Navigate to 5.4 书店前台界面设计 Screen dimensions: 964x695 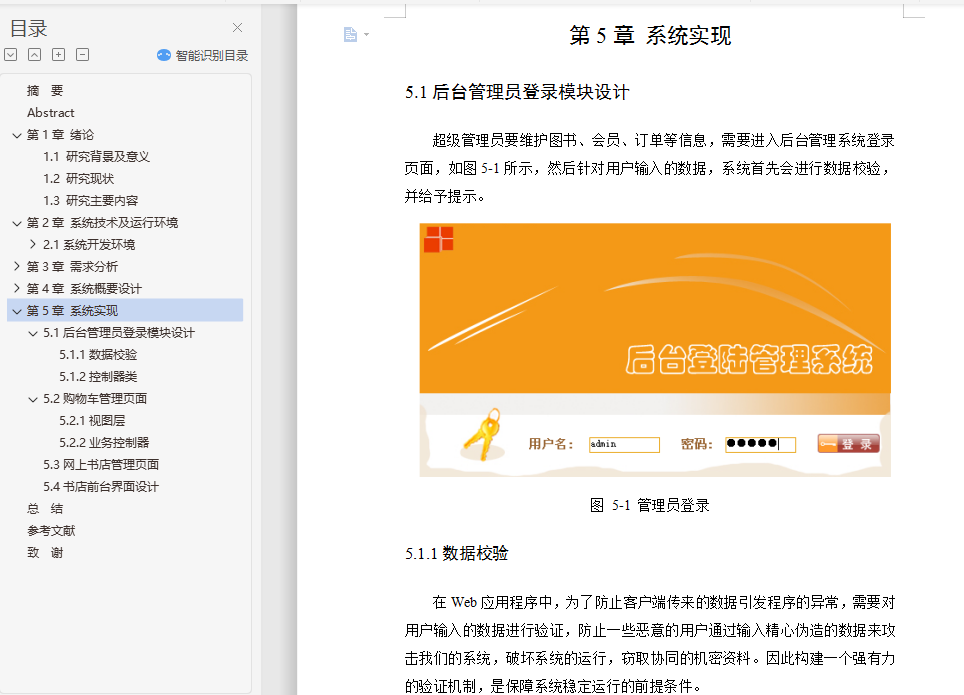click(101, 487)
